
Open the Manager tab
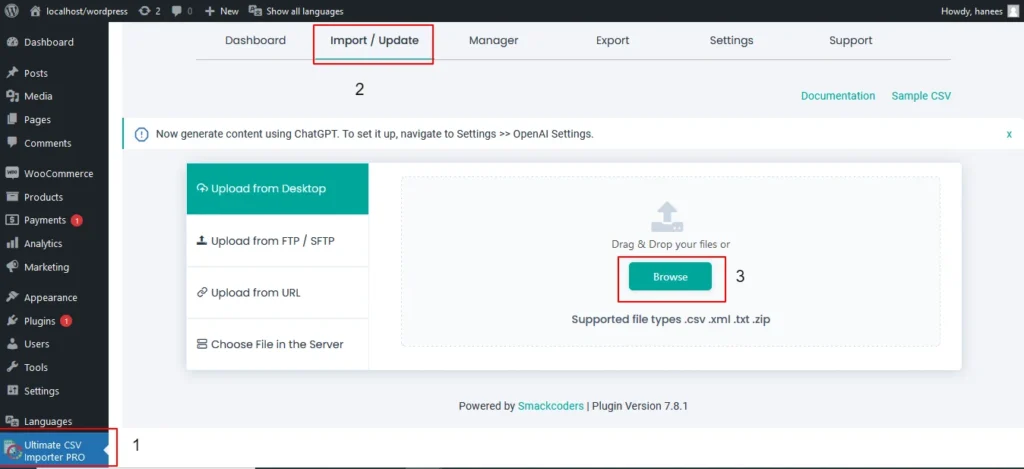[x=494, y=40]
